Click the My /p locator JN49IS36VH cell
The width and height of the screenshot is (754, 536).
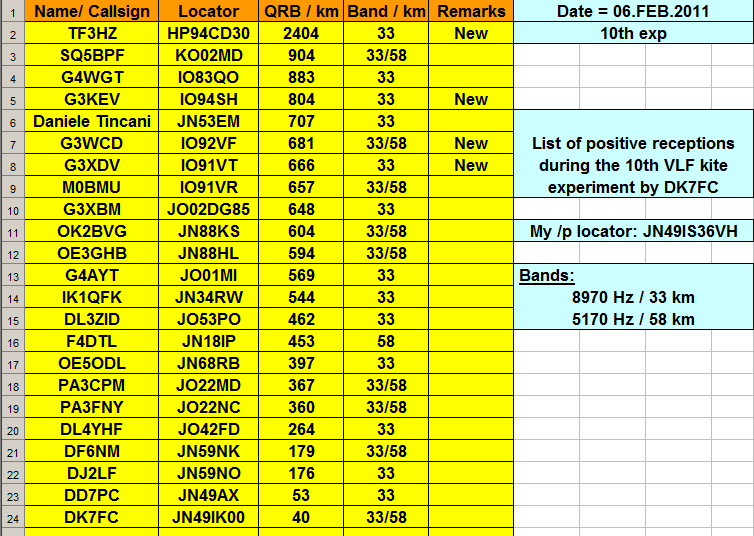click(x=634, y=231)
